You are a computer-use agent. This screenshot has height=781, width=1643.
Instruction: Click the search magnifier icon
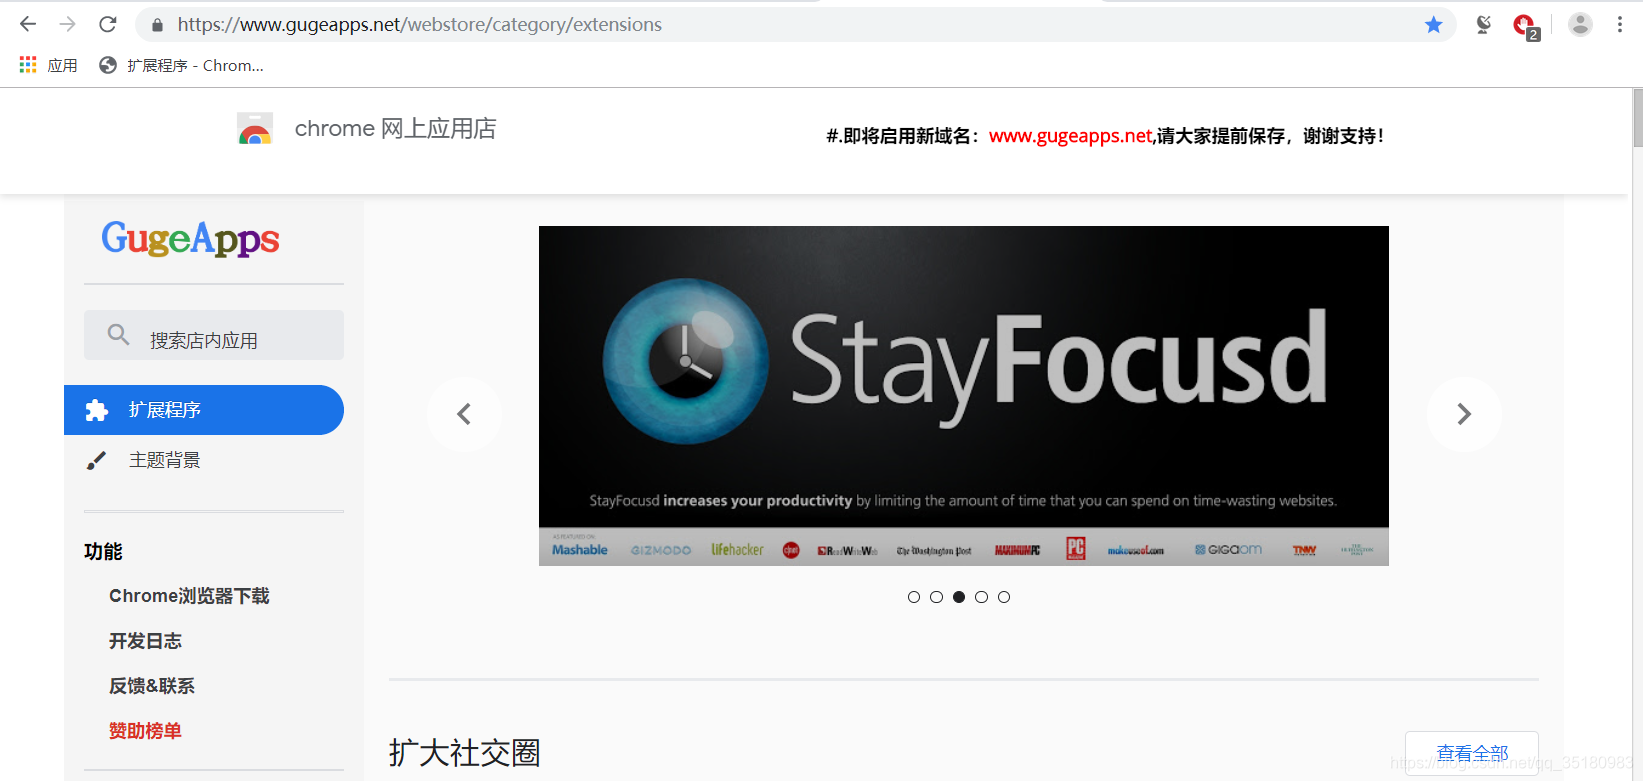pos(118,335)
